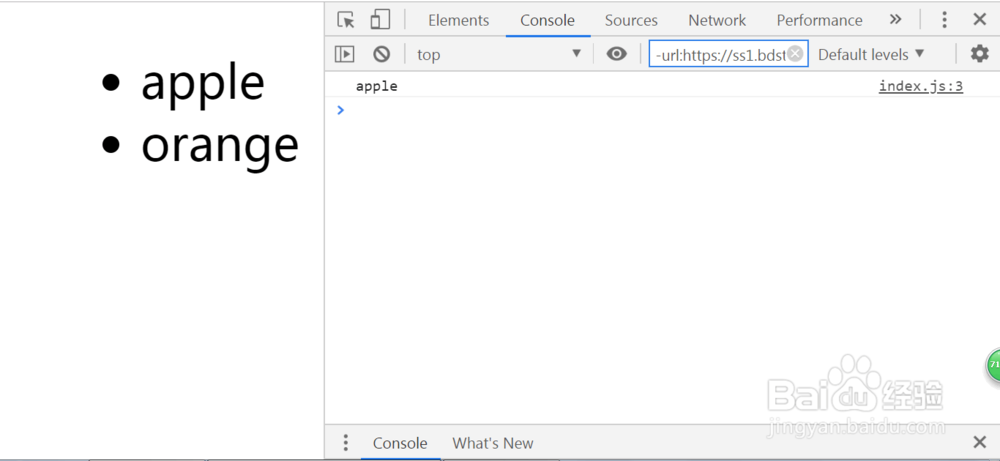Toggle the live expression eye icon
The height and width of the screenshot is (461, 1000).
point(616,54)
